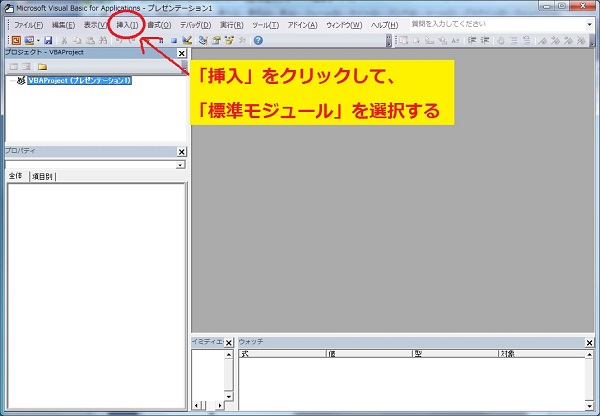
Task: Toggle Bookmark flag icon
Action: pos(543,40)
